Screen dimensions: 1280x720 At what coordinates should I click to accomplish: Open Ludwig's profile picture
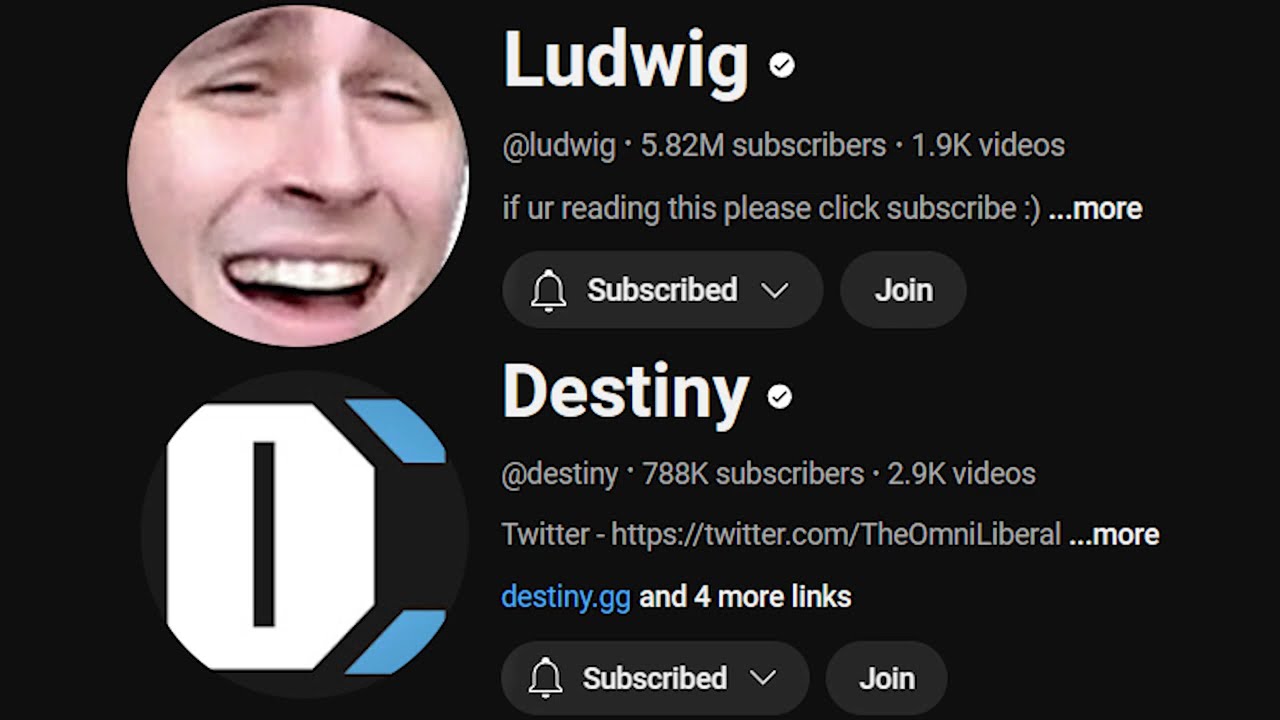(x=298, y=176)
